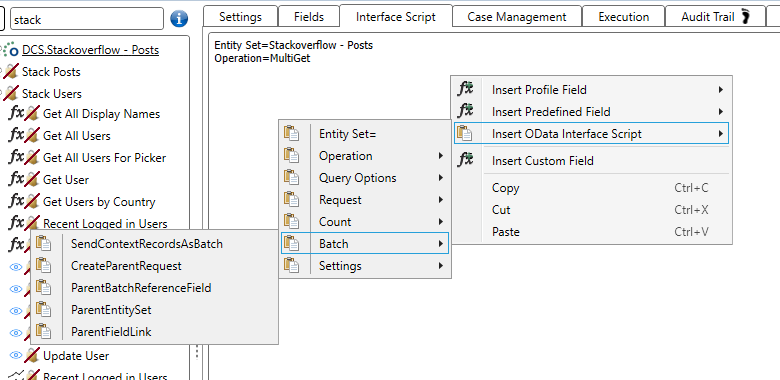Click the footprint icon on Audit Trail tab
Screen dimensions: 780x380
click(x=745, y=16)
